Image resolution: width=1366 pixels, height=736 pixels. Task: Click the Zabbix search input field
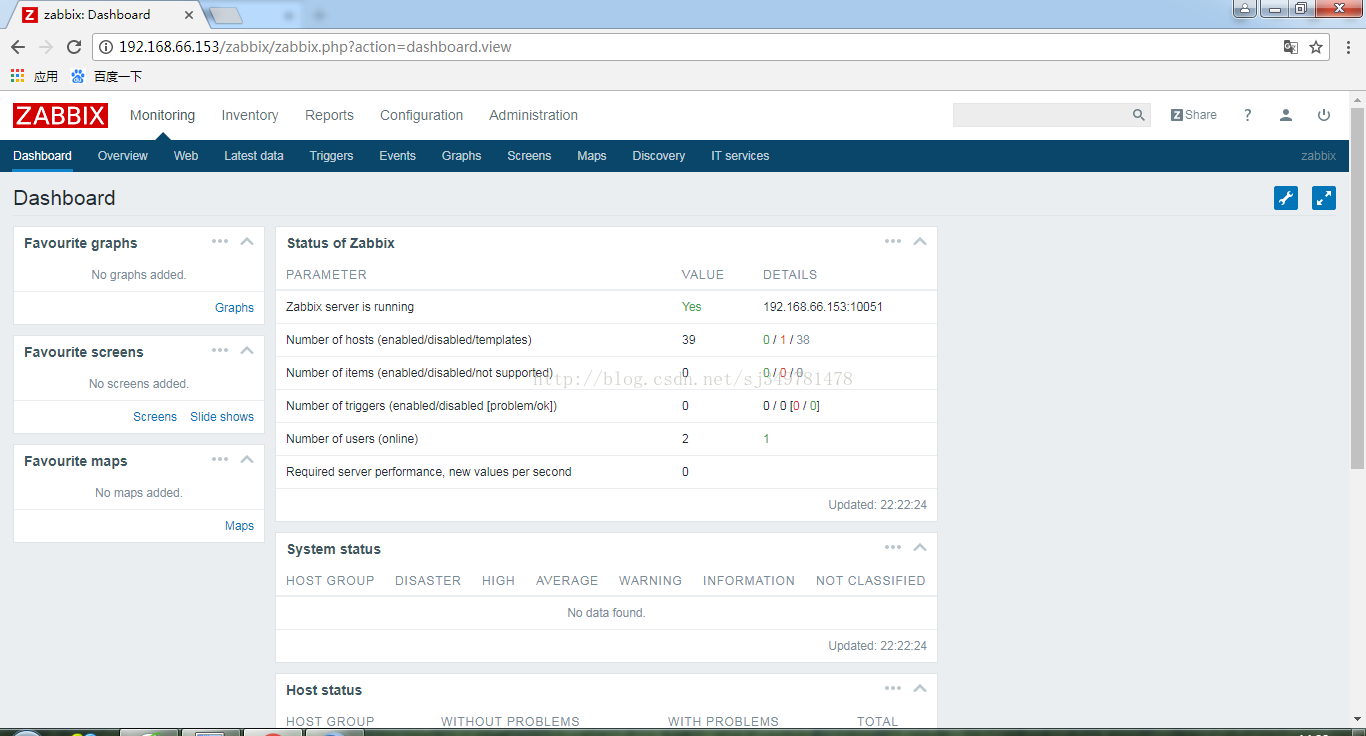tap(1041, 115)
